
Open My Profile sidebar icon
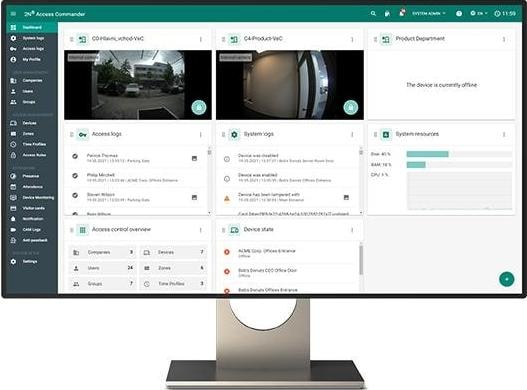coord(13,60)
